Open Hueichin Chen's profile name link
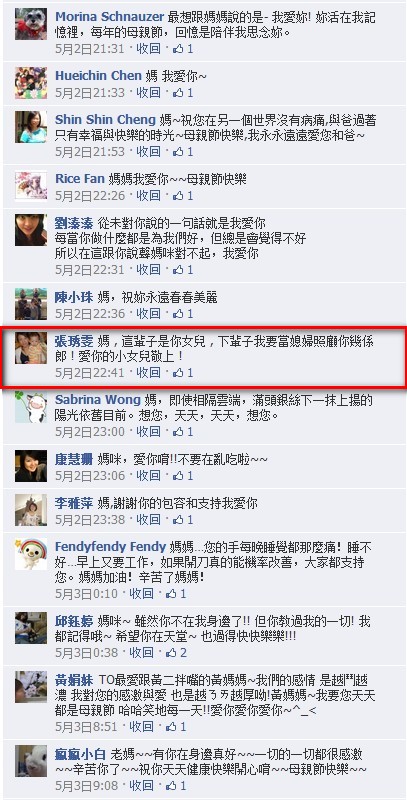This screenshot has height=800, width=407. [x=98, y=76]
